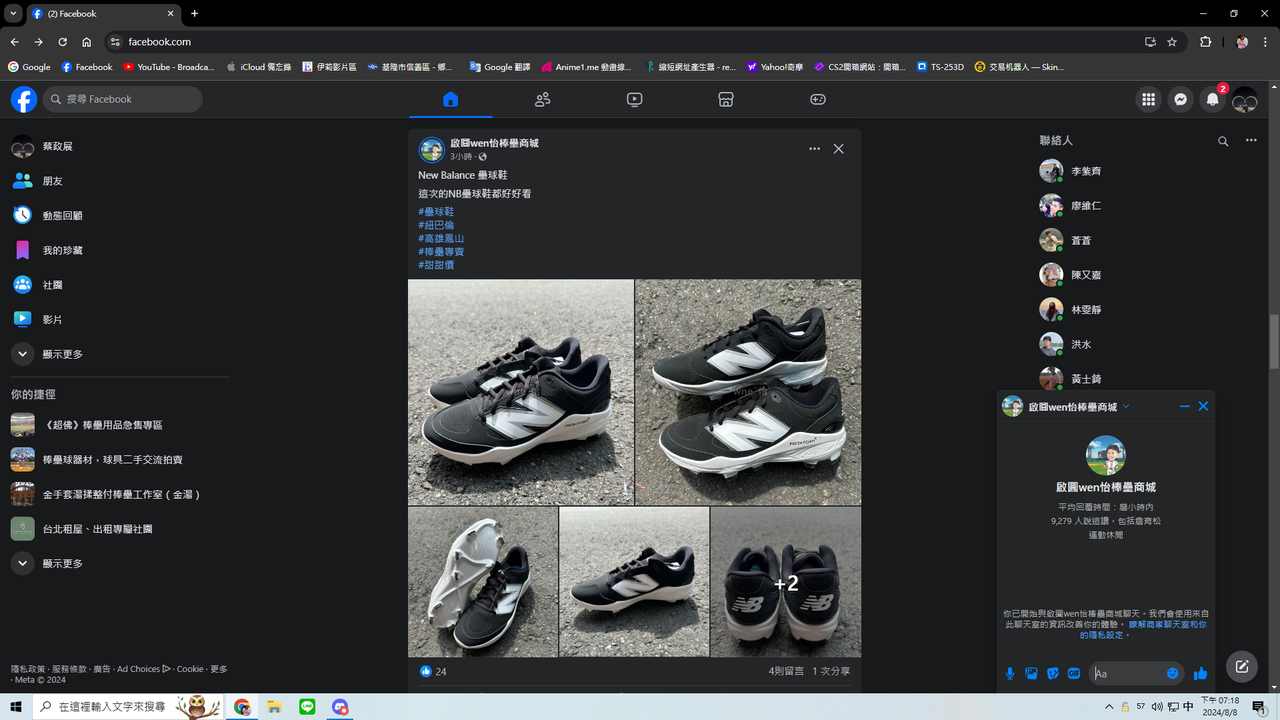Click the hashtag #高雄鳳山
1280x720 pixels.
click(x=441, y=238)
